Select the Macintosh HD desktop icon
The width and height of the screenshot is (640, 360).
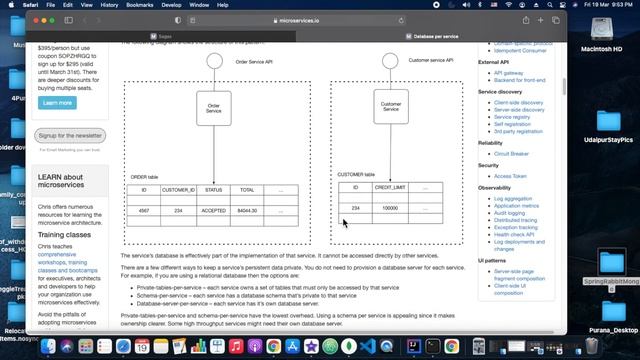tap(602, 34)
